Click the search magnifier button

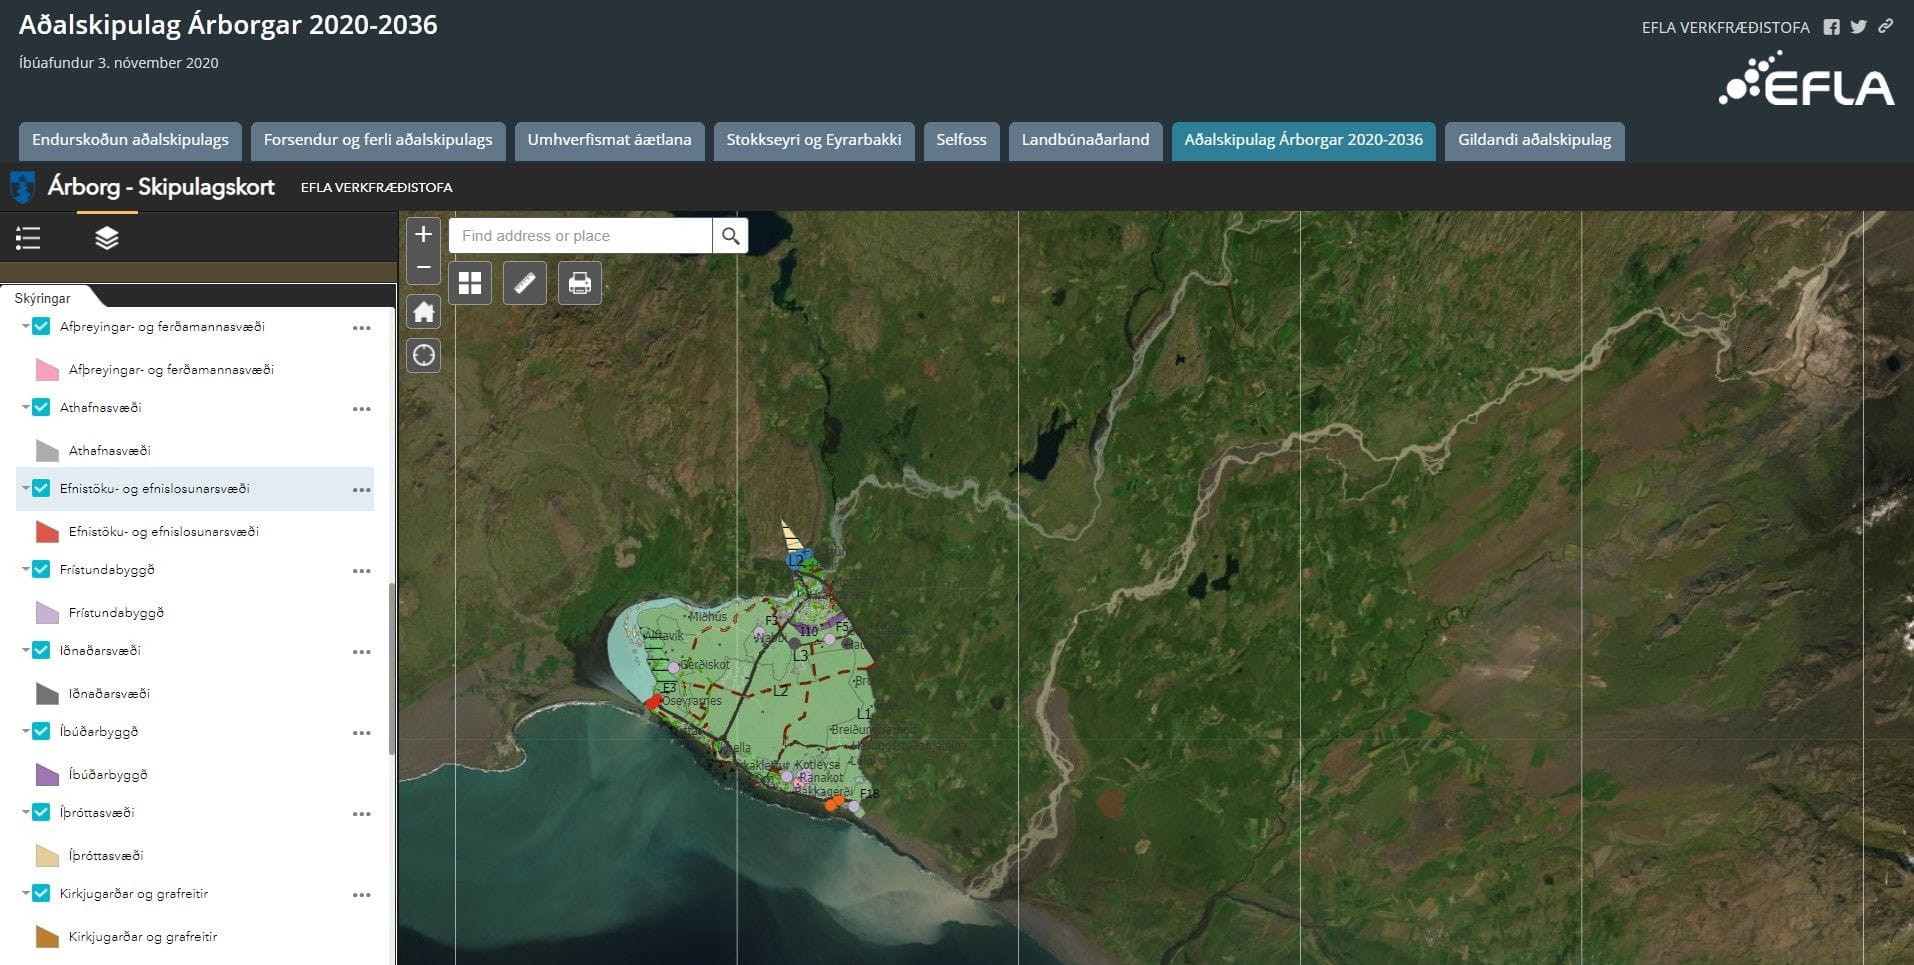pos(730,236)
